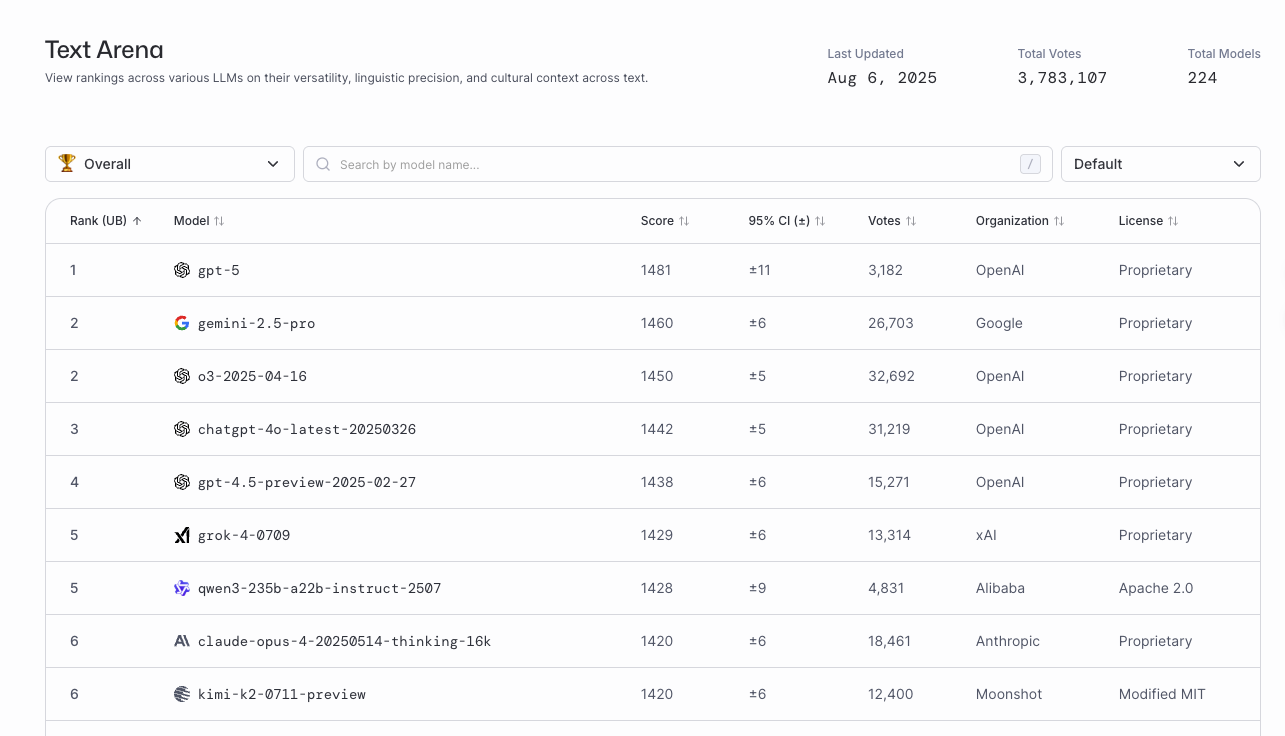Viewport: 1285px width, 736px height.
Task: Click the ±9 confidence interval cell
Action: (758, 588)
